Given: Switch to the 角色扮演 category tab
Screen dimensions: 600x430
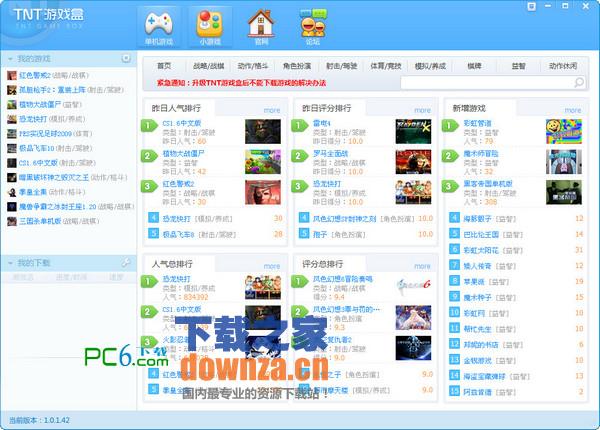Looking at the screenshot, I should [298, 65].
